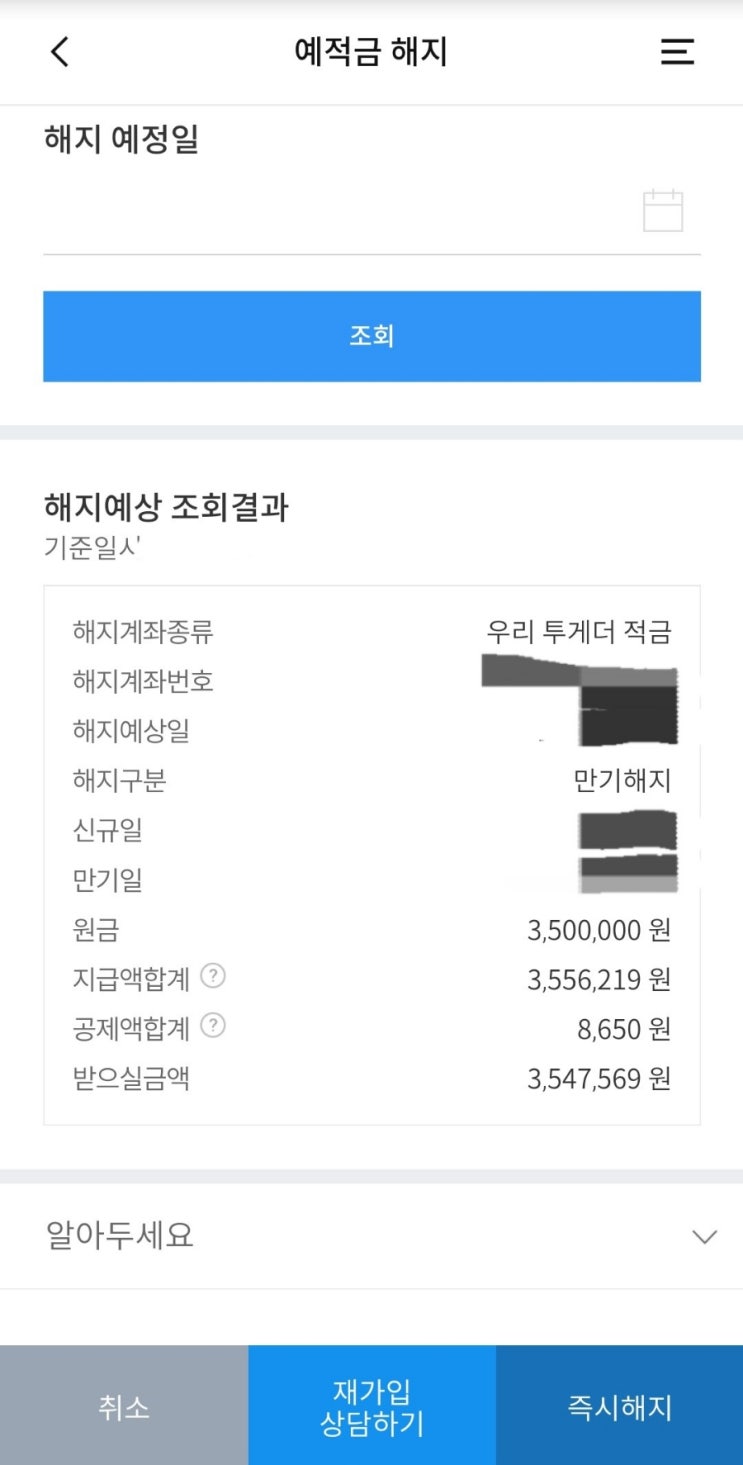Tap help icon next to 공제액합계
The image size is (743, 1465).
coord(213,1026)
